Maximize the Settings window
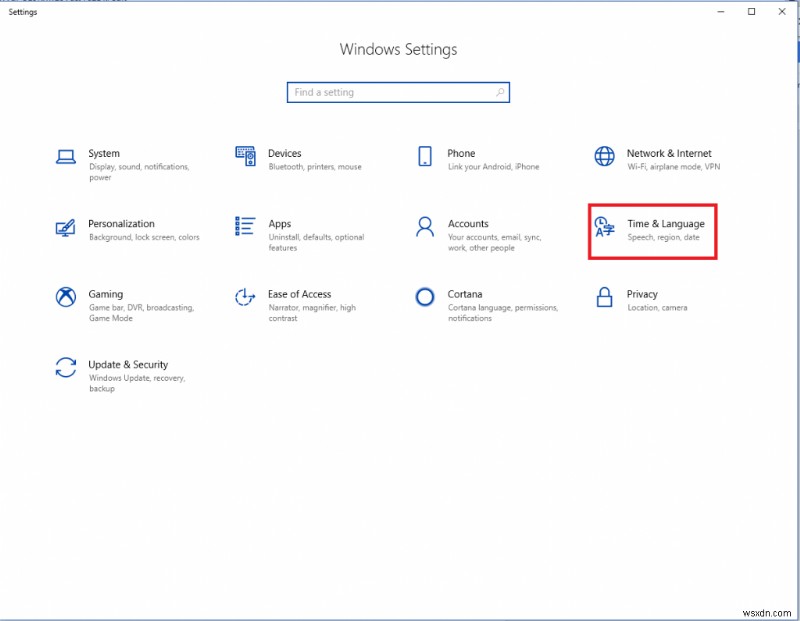The image size is (800, 621). 751,12
